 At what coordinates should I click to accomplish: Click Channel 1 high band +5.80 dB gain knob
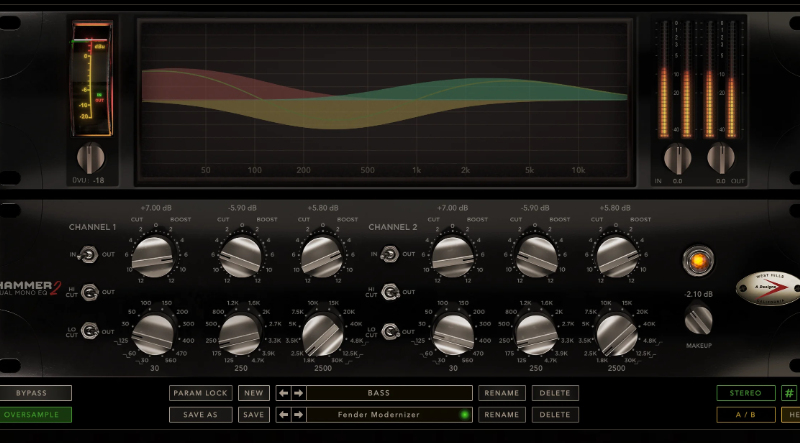322,256
